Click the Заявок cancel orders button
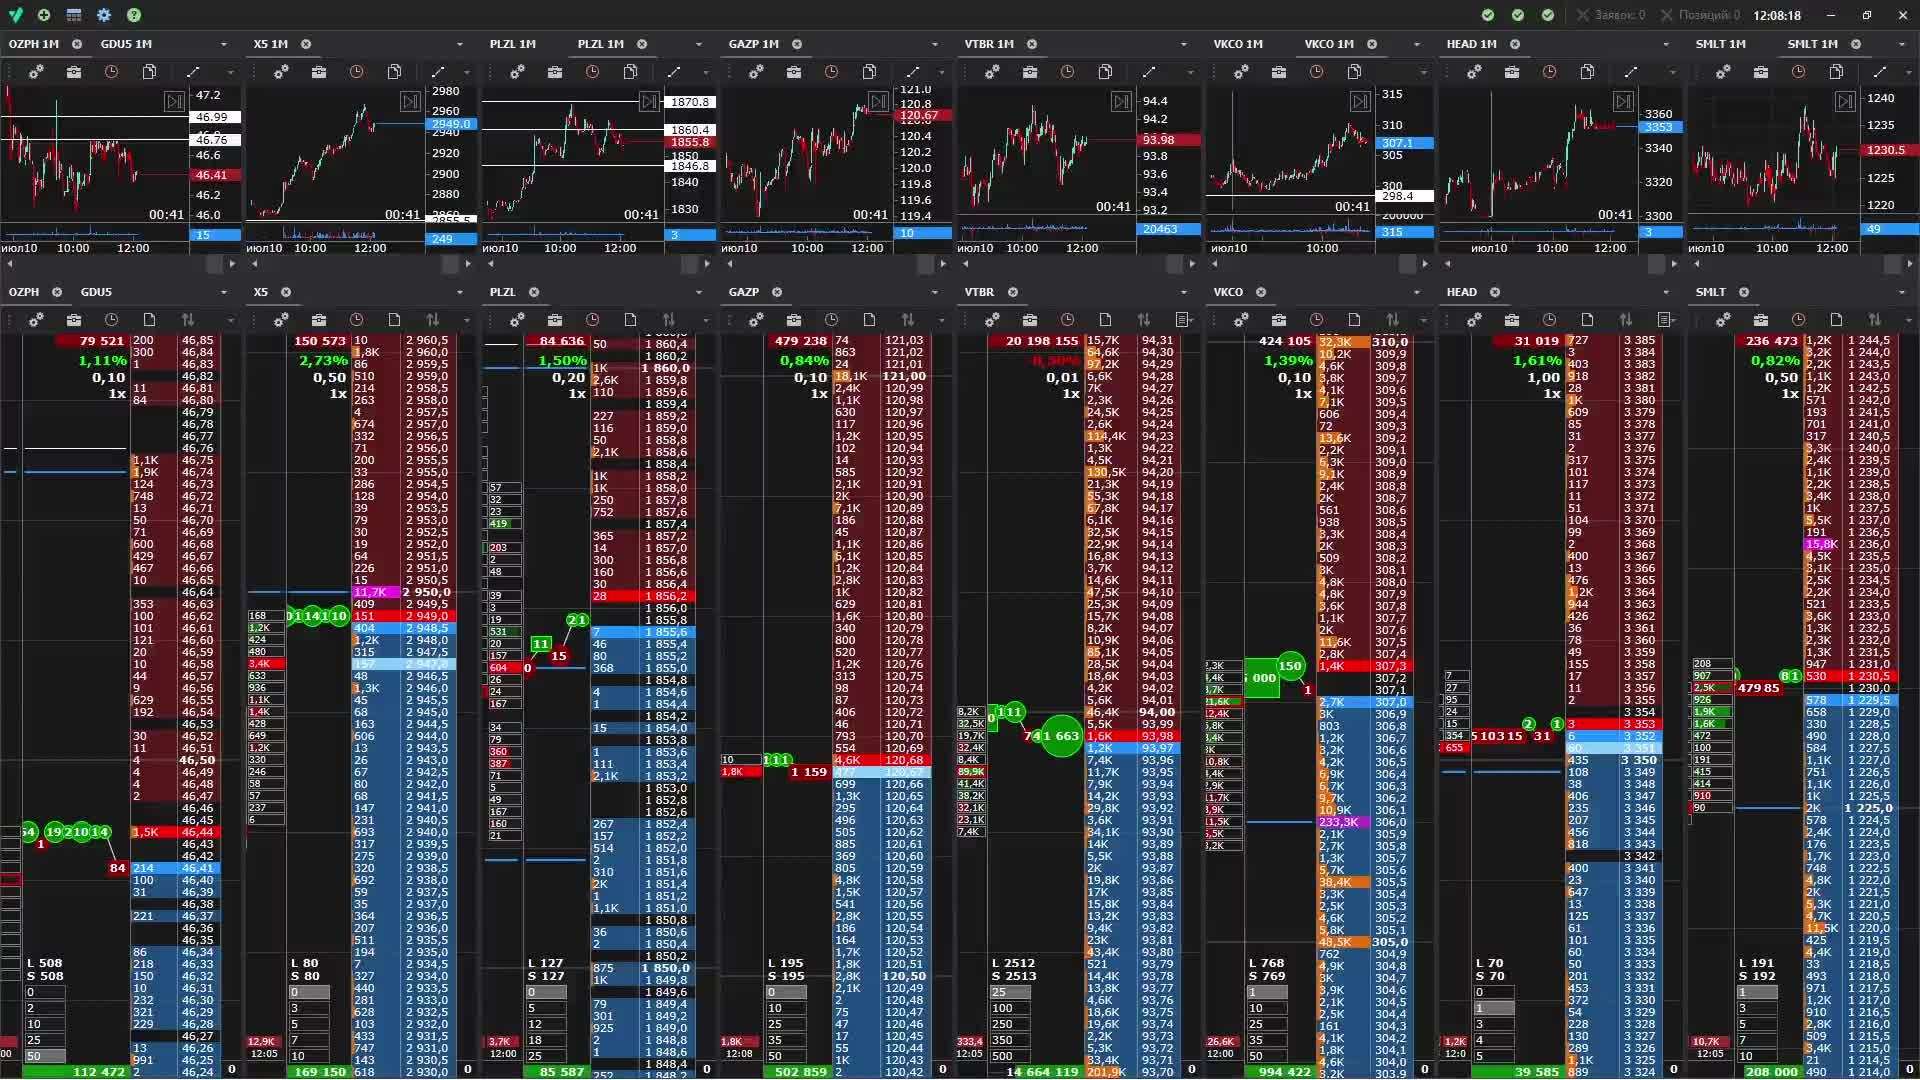 point(1611,15)
